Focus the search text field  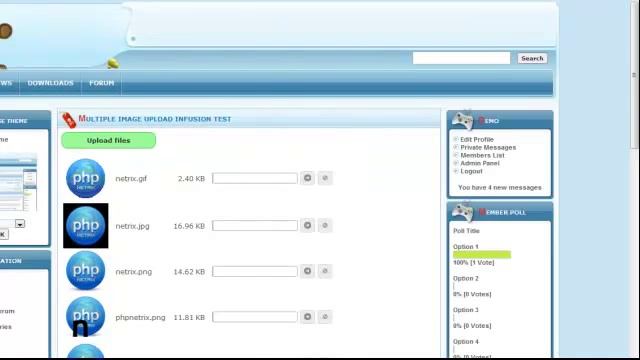pyautogui.click(x=461, y=58)
